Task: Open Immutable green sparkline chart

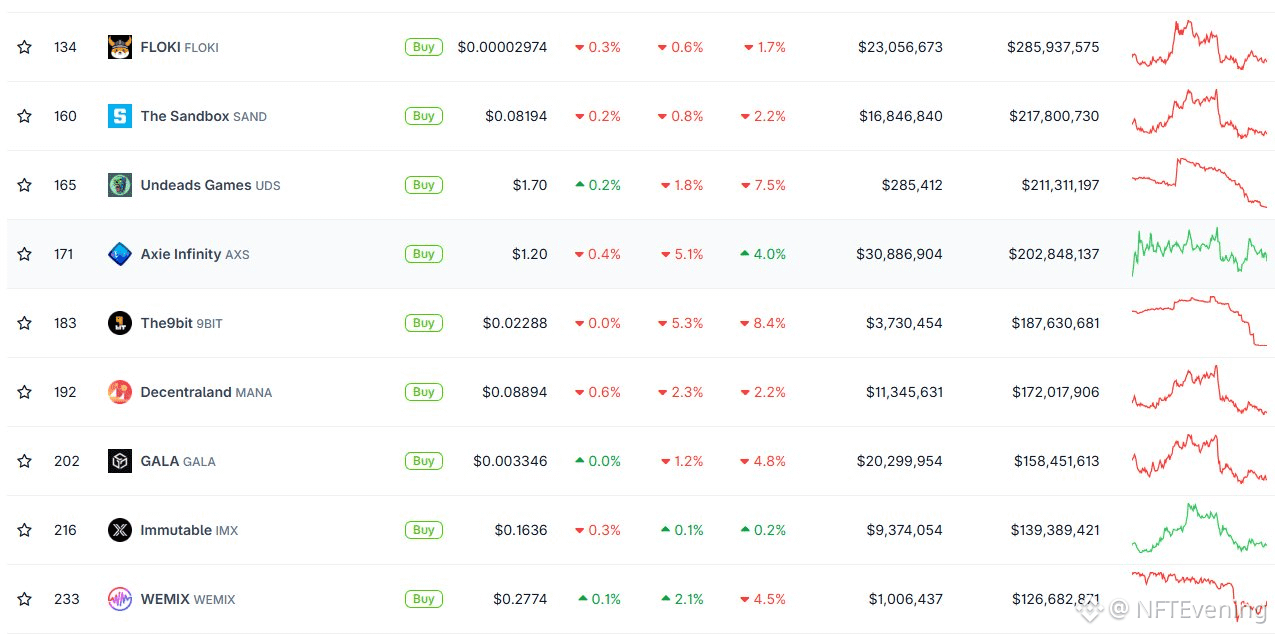Action: (x=1199, y=528)
